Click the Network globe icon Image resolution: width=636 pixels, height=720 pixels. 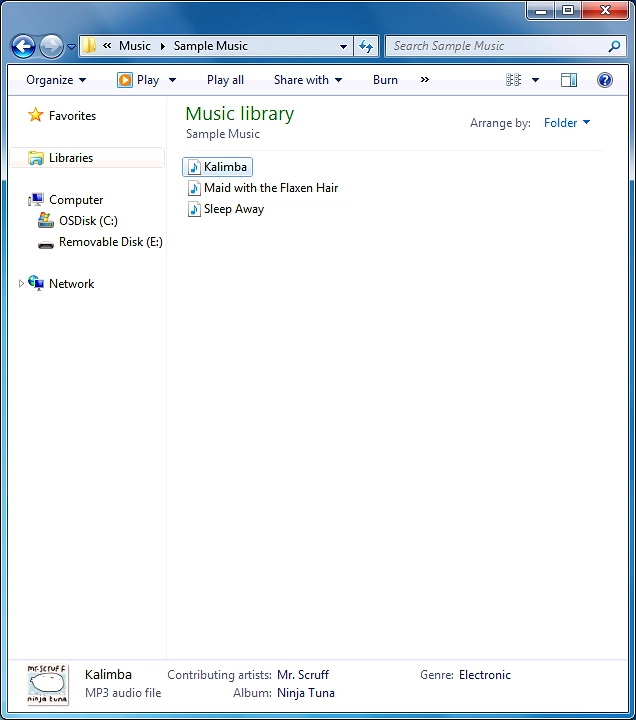(x=36, y=283)
